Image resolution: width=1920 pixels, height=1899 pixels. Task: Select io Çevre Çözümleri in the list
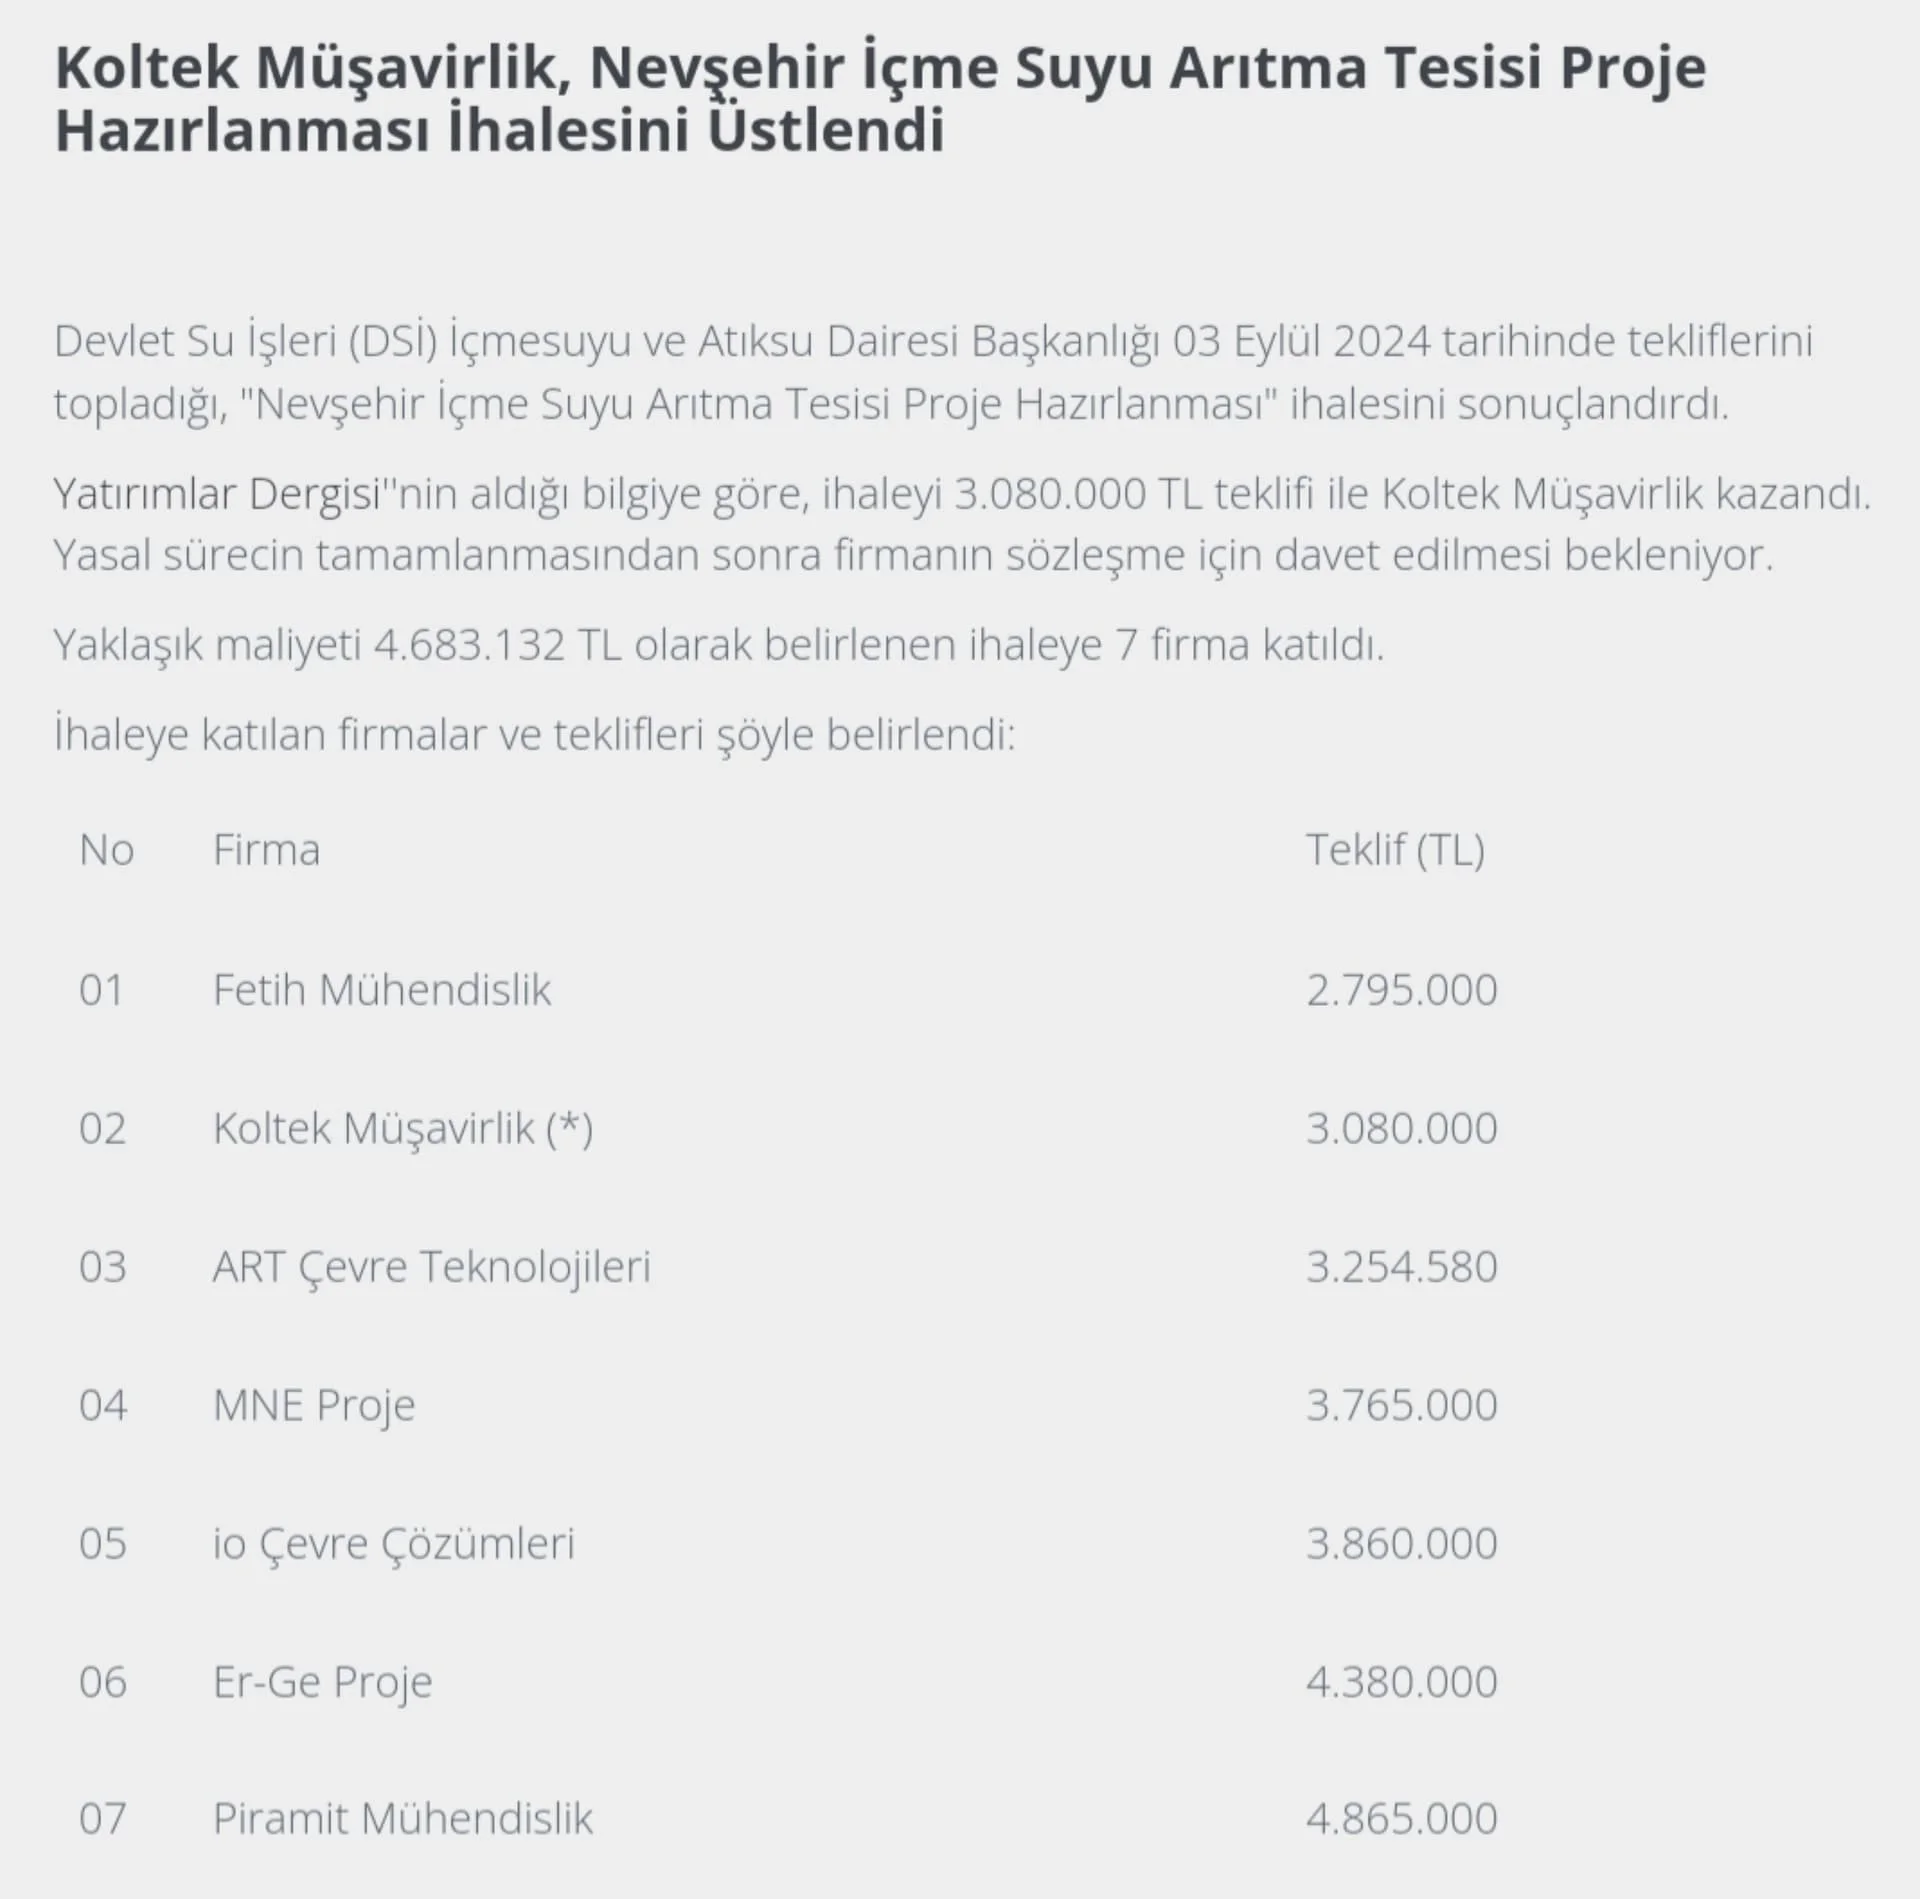(393, 1543)
